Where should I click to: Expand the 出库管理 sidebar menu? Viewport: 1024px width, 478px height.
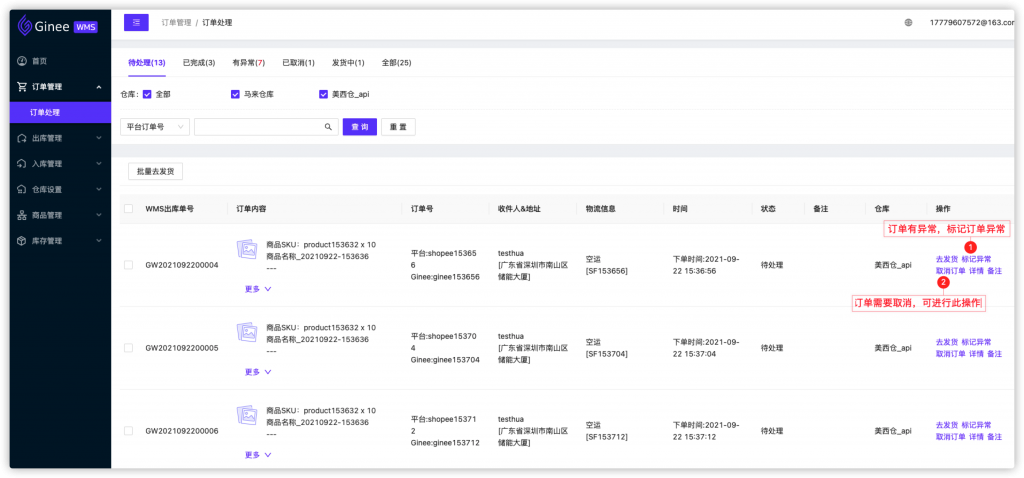point(99,138)
